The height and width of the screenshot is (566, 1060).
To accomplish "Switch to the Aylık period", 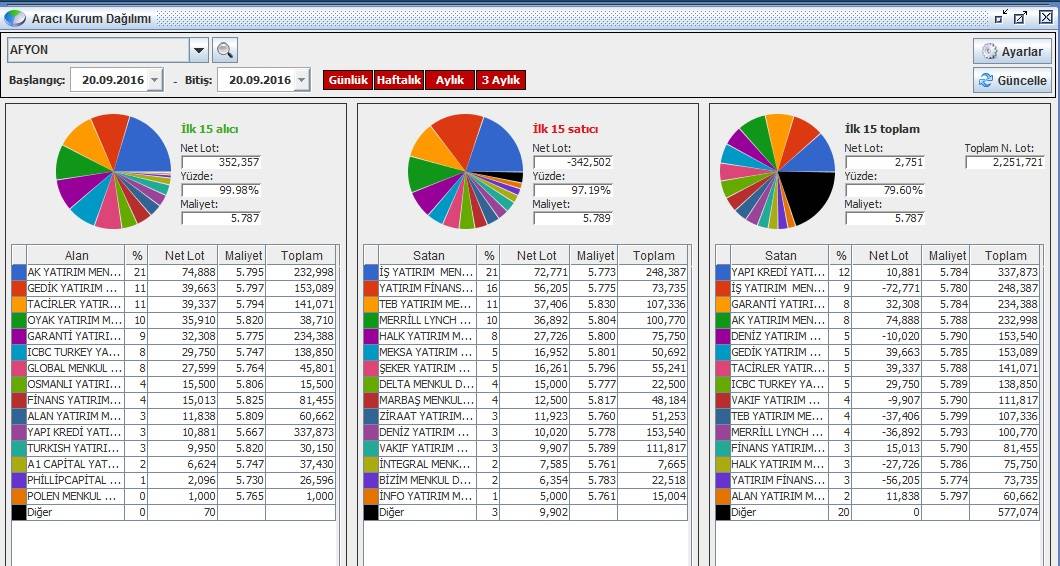I will point(450,80).
